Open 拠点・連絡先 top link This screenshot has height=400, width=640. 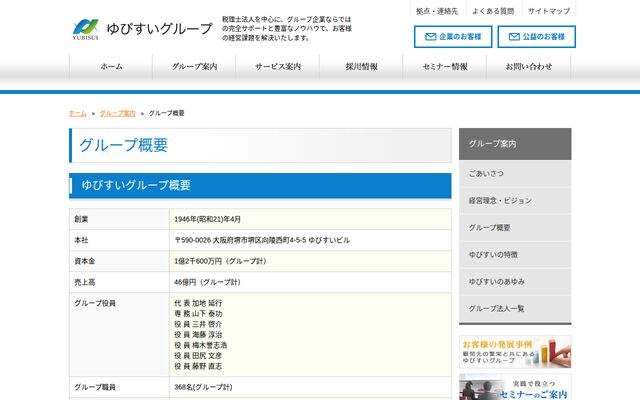coord(437,11)
